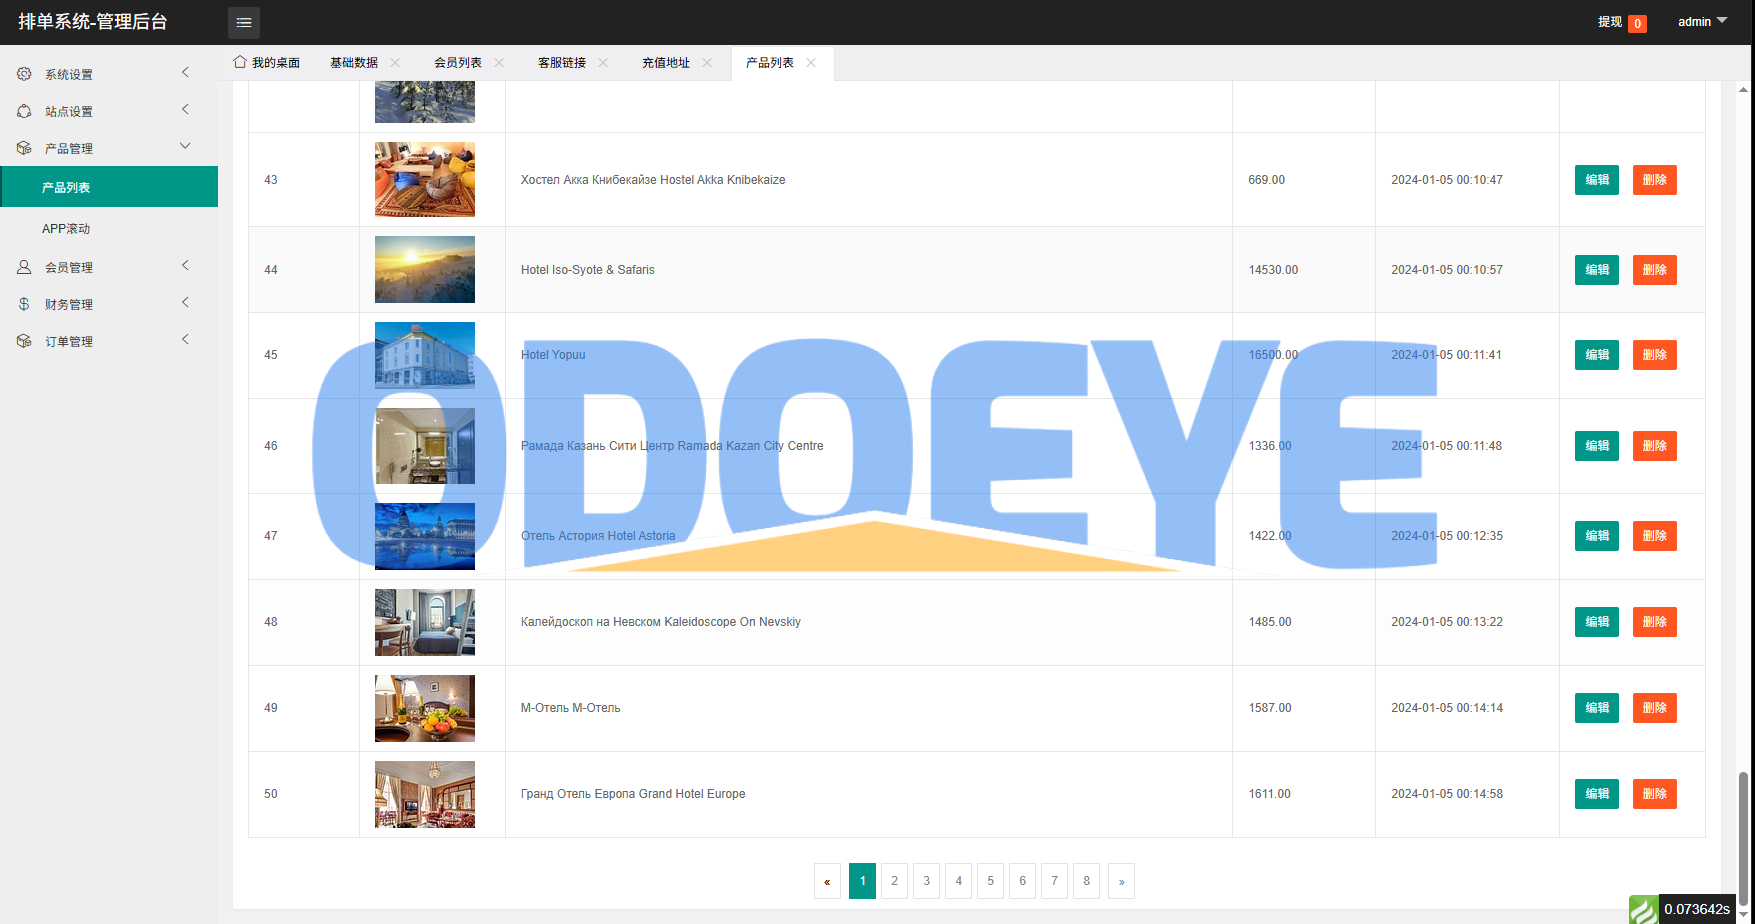
Task: Switch to the 会员列表 tab
Action: 457,62
